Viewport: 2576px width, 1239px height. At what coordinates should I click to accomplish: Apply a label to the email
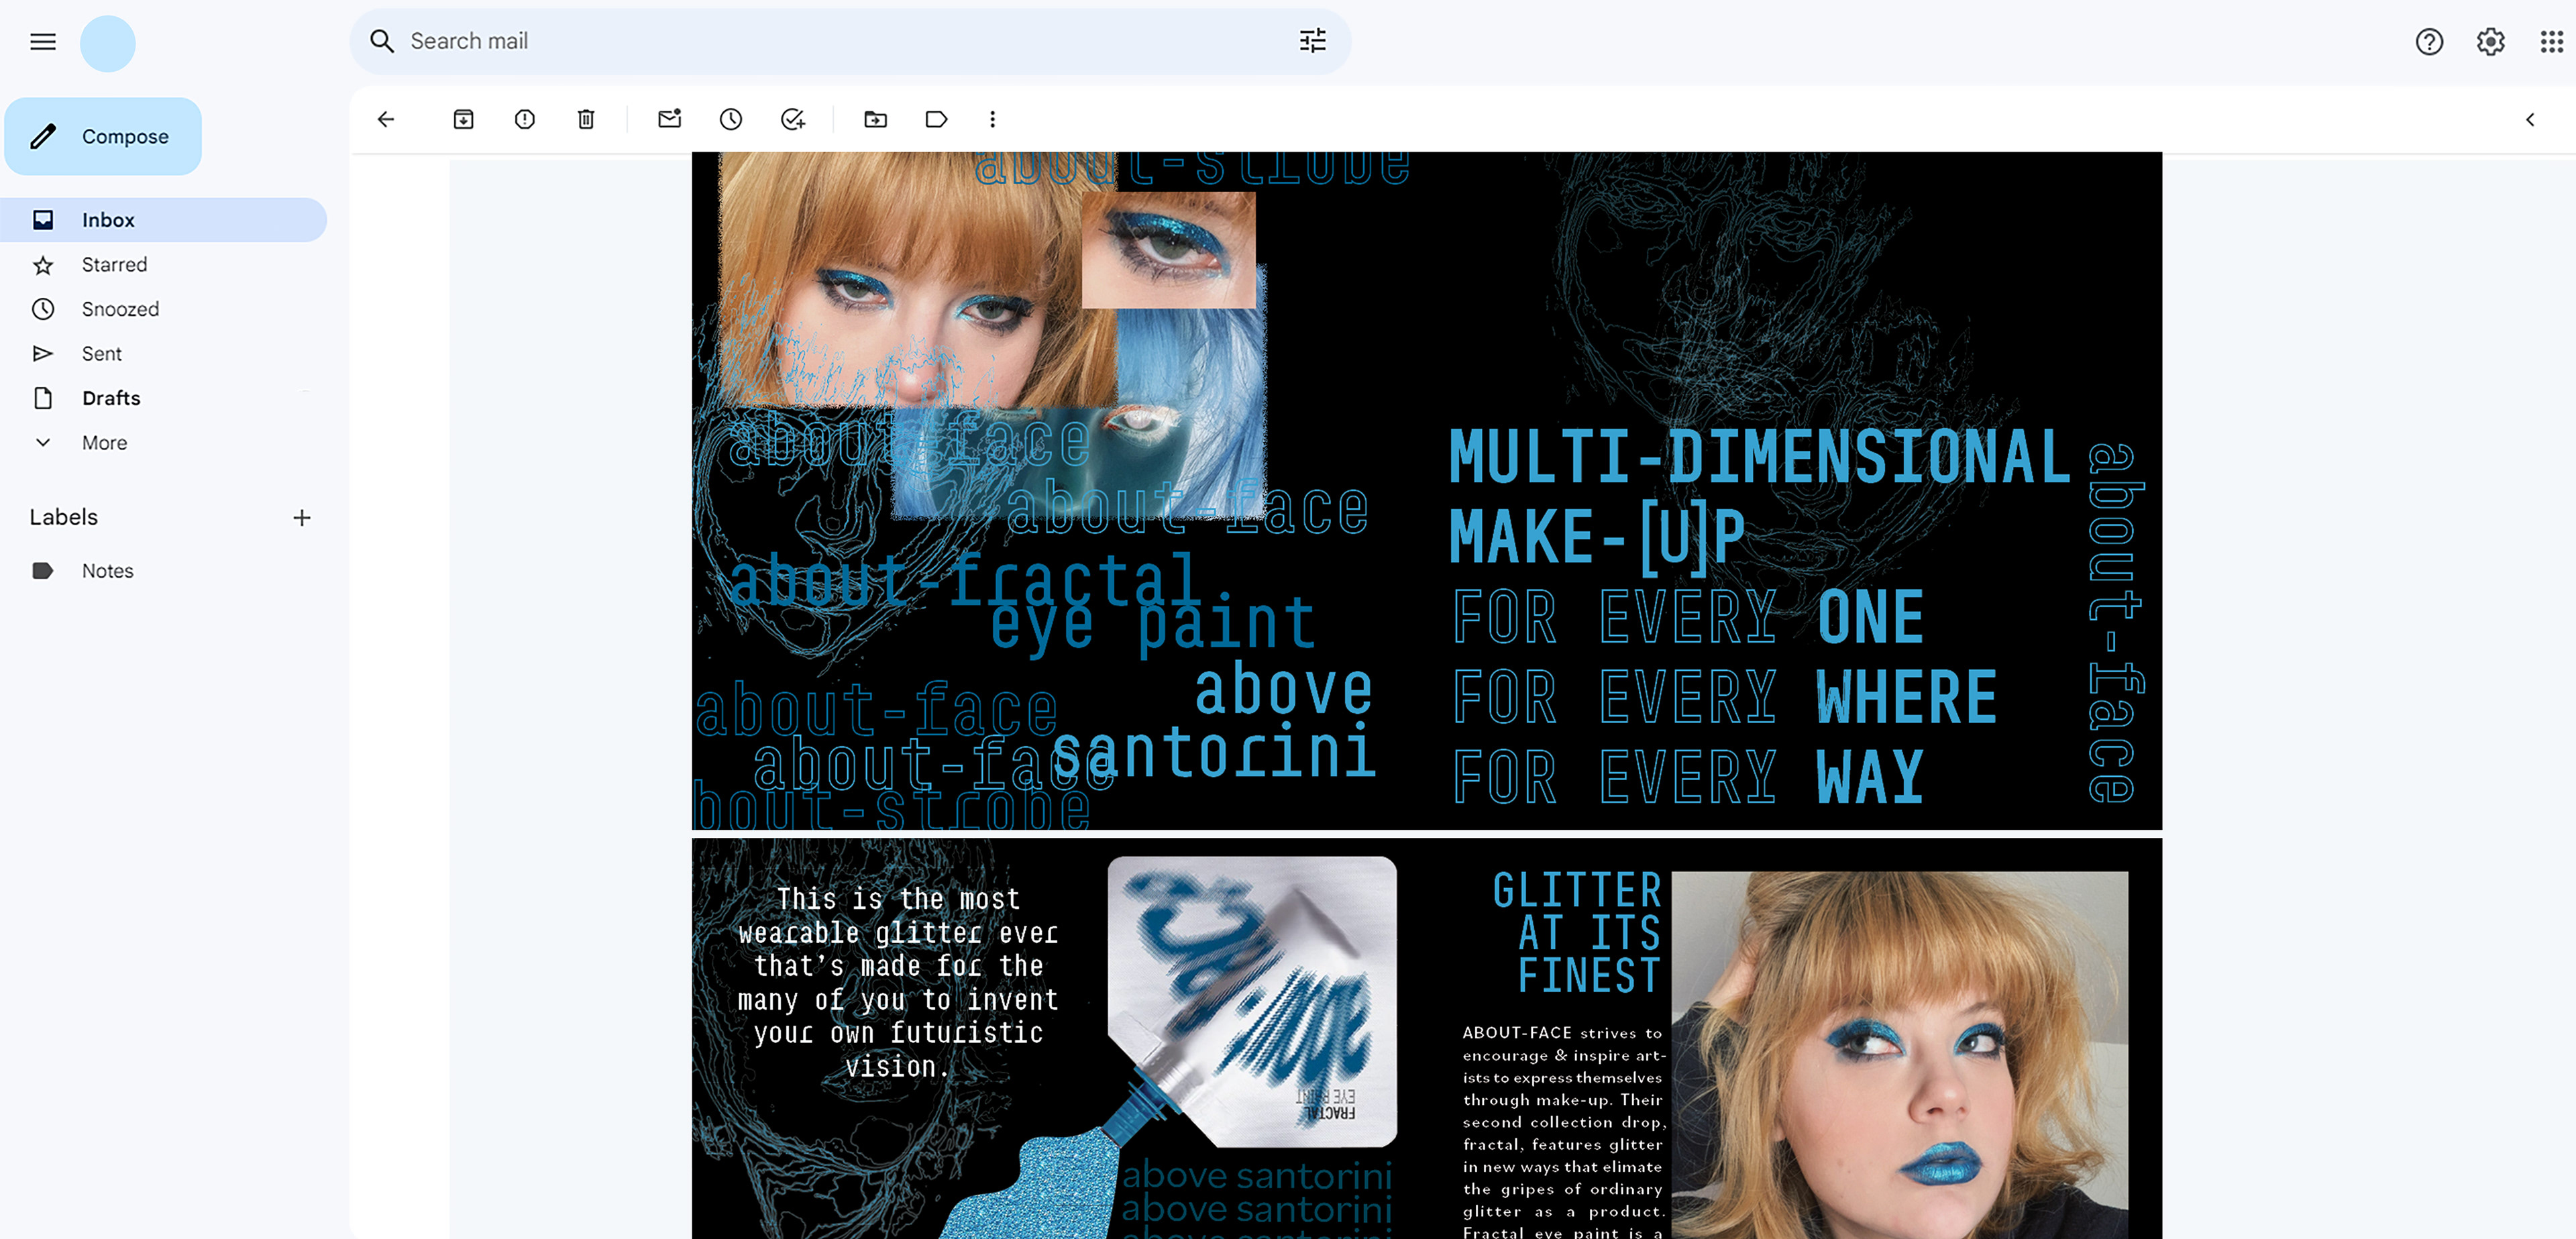pyautogui.click(x=936, y=120)
